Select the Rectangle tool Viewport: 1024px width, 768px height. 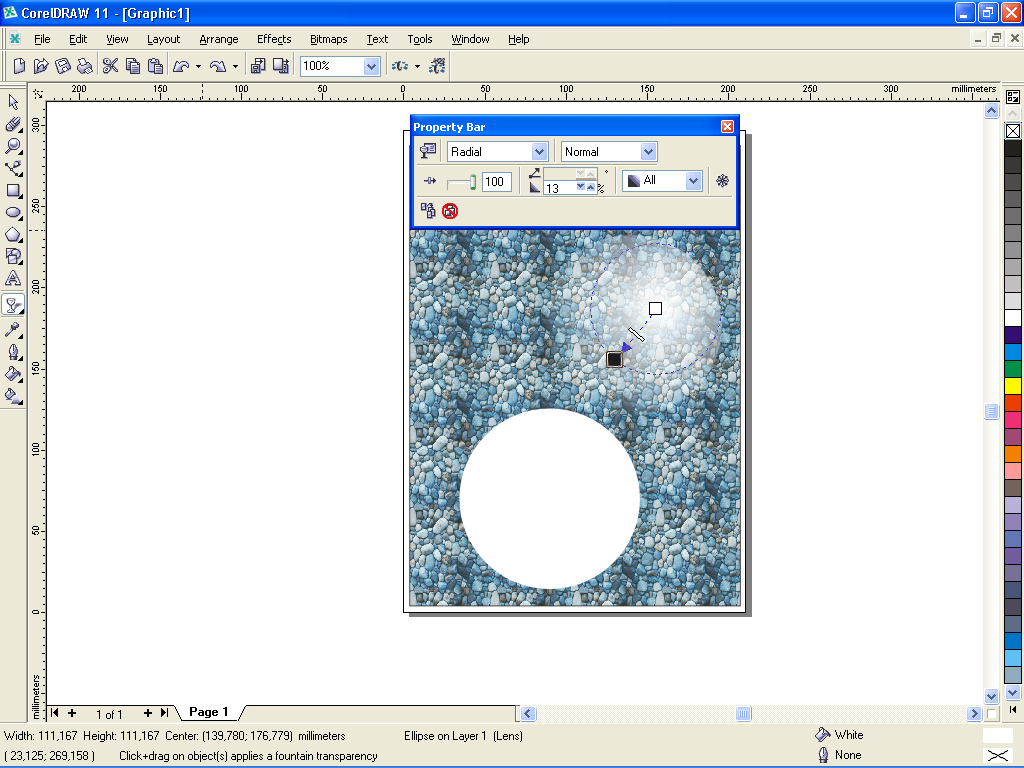[x=13, y=191]
